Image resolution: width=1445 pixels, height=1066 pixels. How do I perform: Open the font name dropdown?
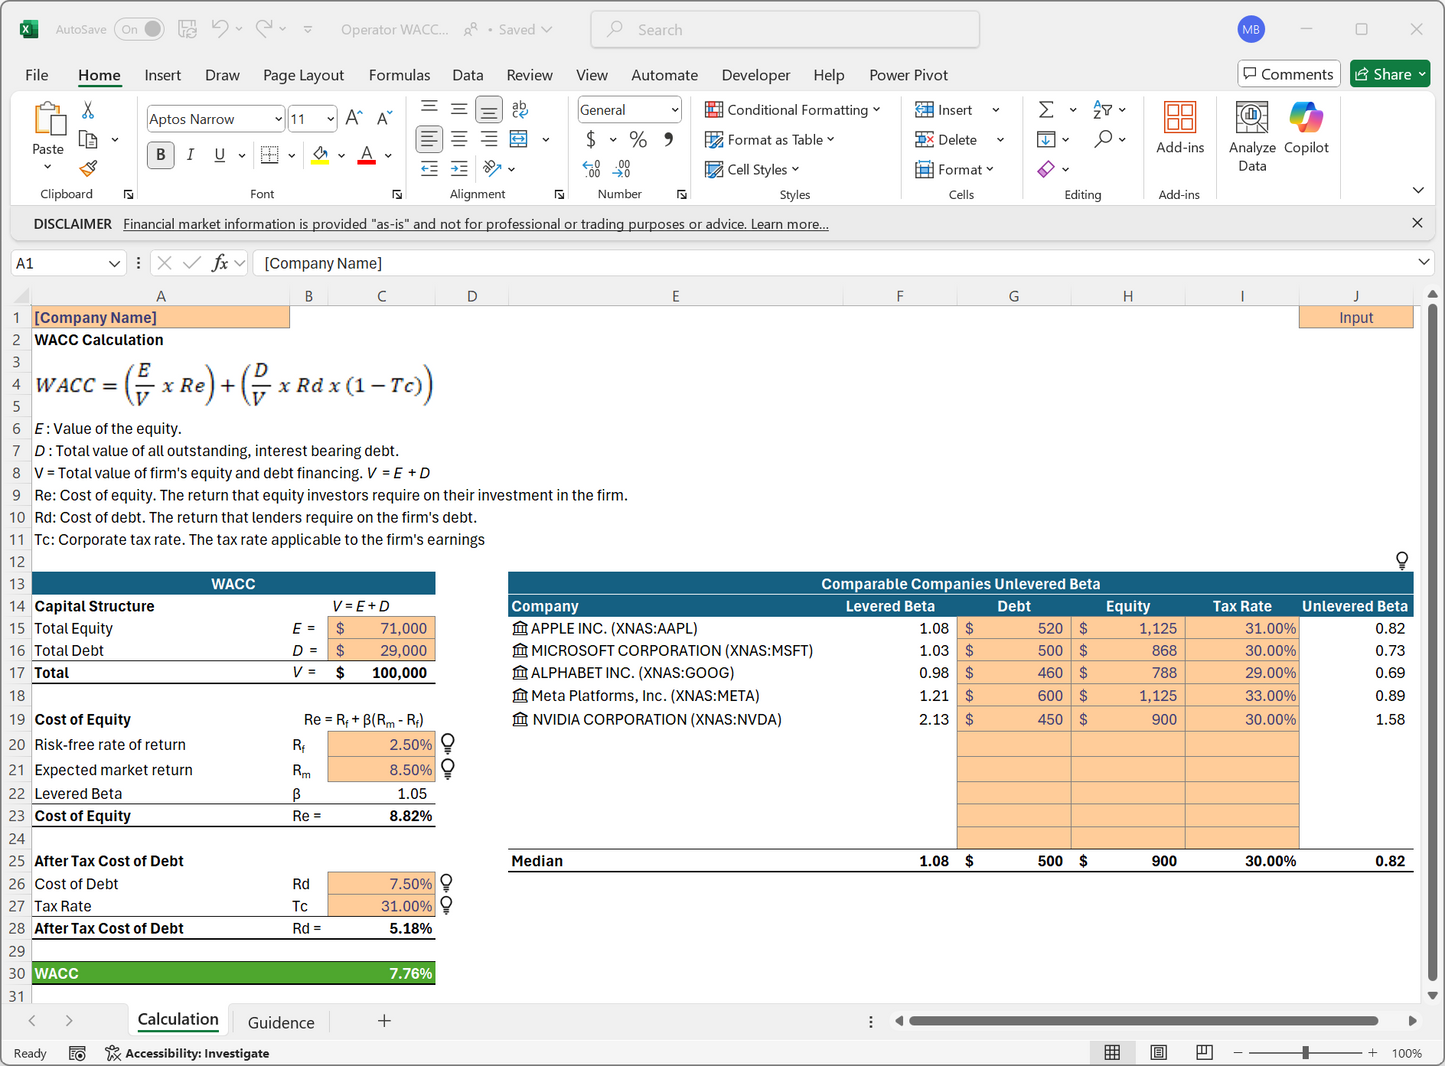[278, 119]
